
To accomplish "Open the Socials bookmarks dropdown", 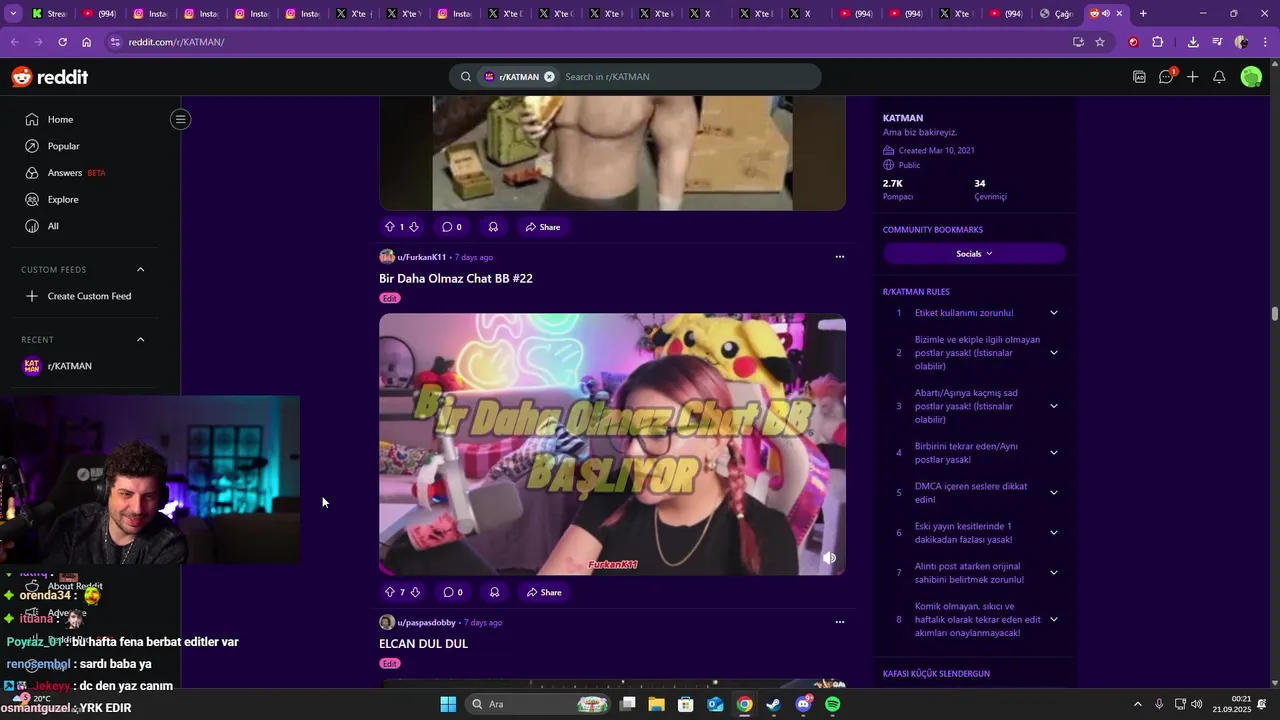I will click(974, 254).
